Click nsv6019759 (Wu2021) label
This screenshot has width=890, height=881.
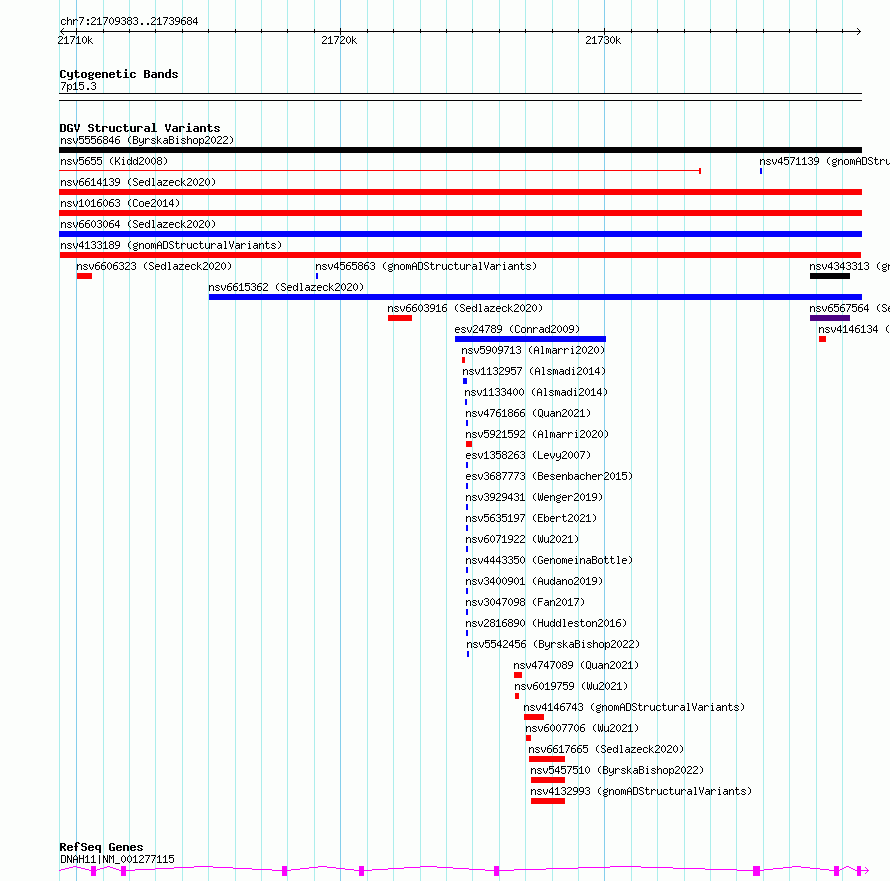click(x=571, y=686)
